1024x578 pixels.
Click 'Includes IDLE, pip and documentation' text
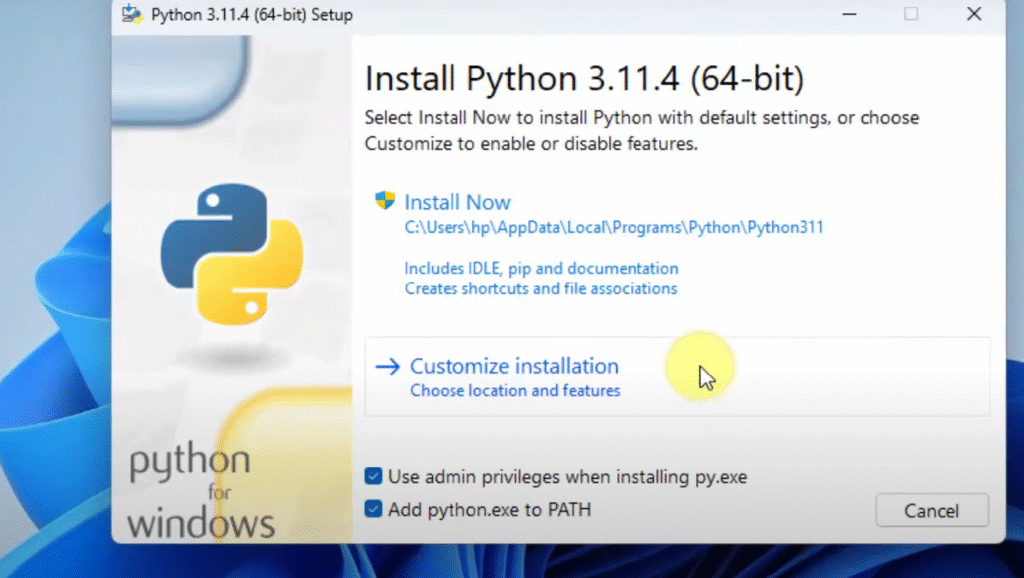pos(541,269)
